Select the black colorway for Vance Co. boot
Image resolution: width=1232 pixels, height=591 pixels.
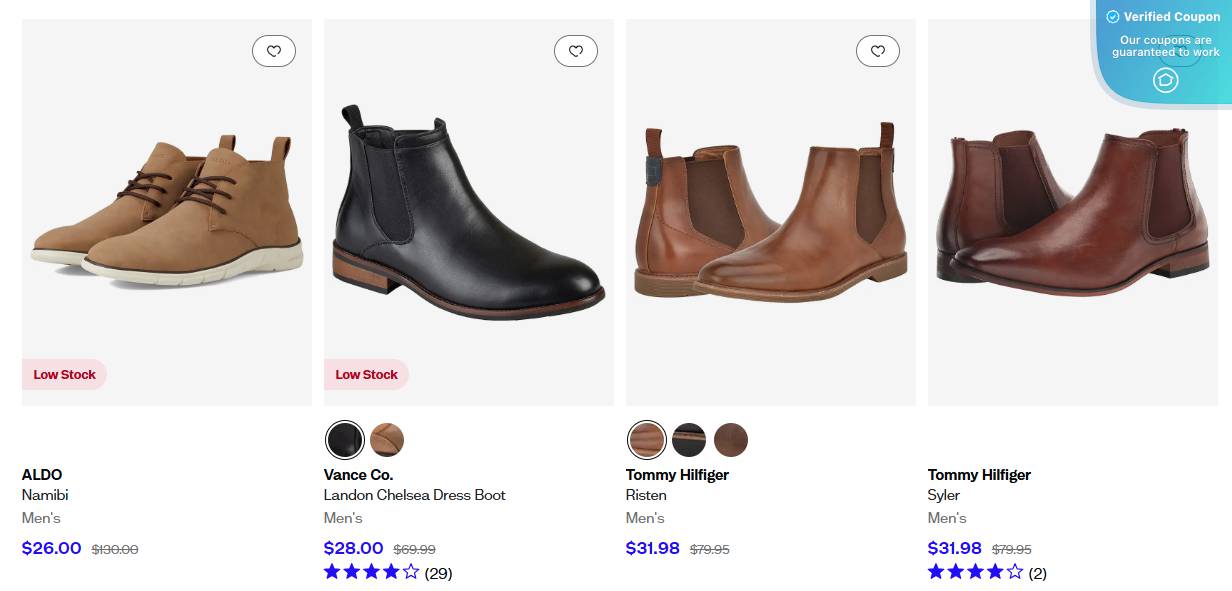(x=344, y=439)
